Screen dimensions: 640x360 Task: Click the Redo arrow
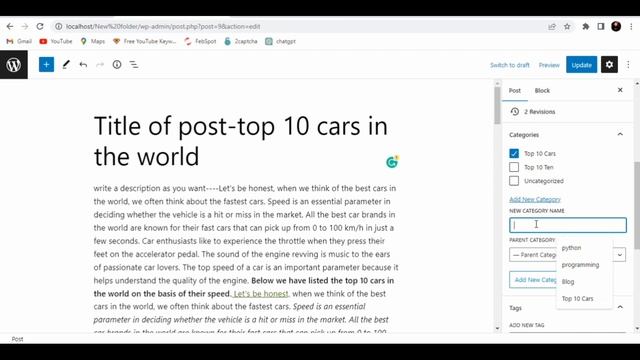(x=100, y=64)
